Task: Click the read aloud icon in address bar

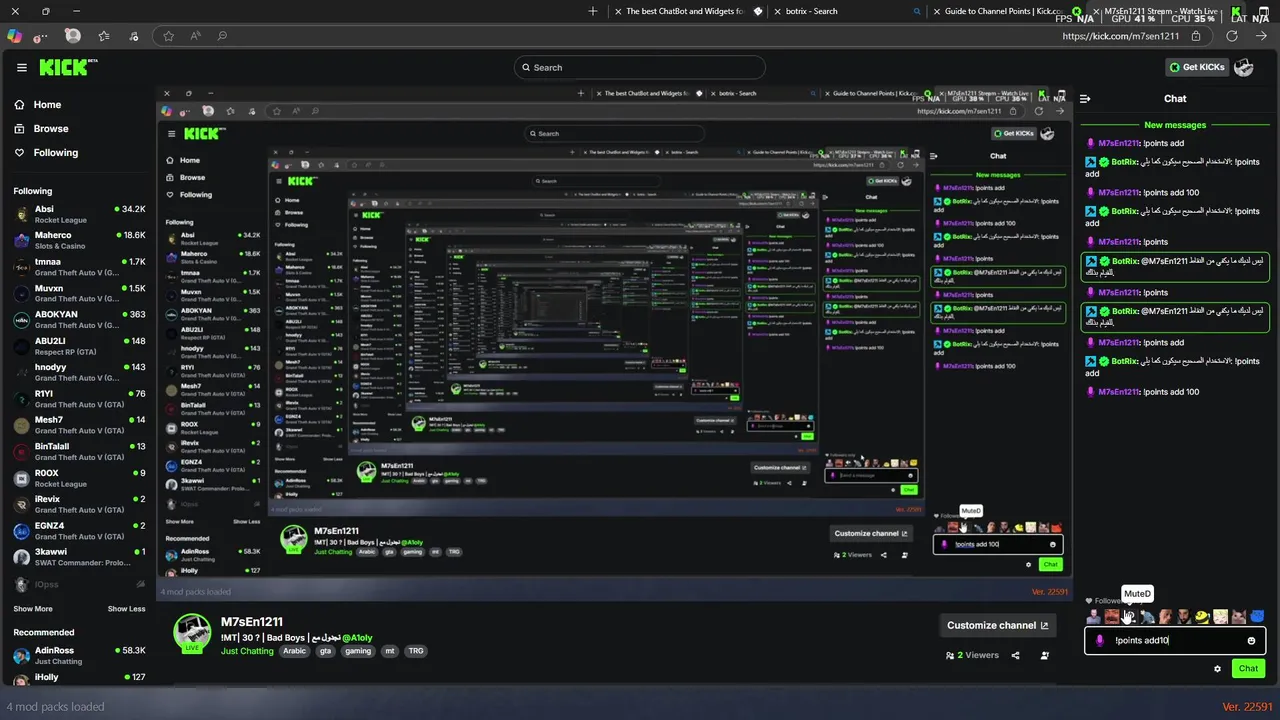Action: (x=195, y=36)
